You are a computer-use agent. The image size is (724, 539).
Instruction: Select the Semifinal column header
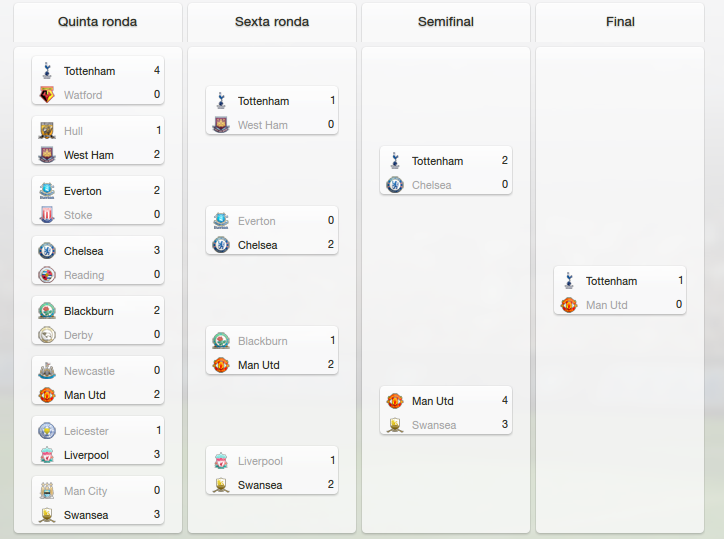(446, 22)
